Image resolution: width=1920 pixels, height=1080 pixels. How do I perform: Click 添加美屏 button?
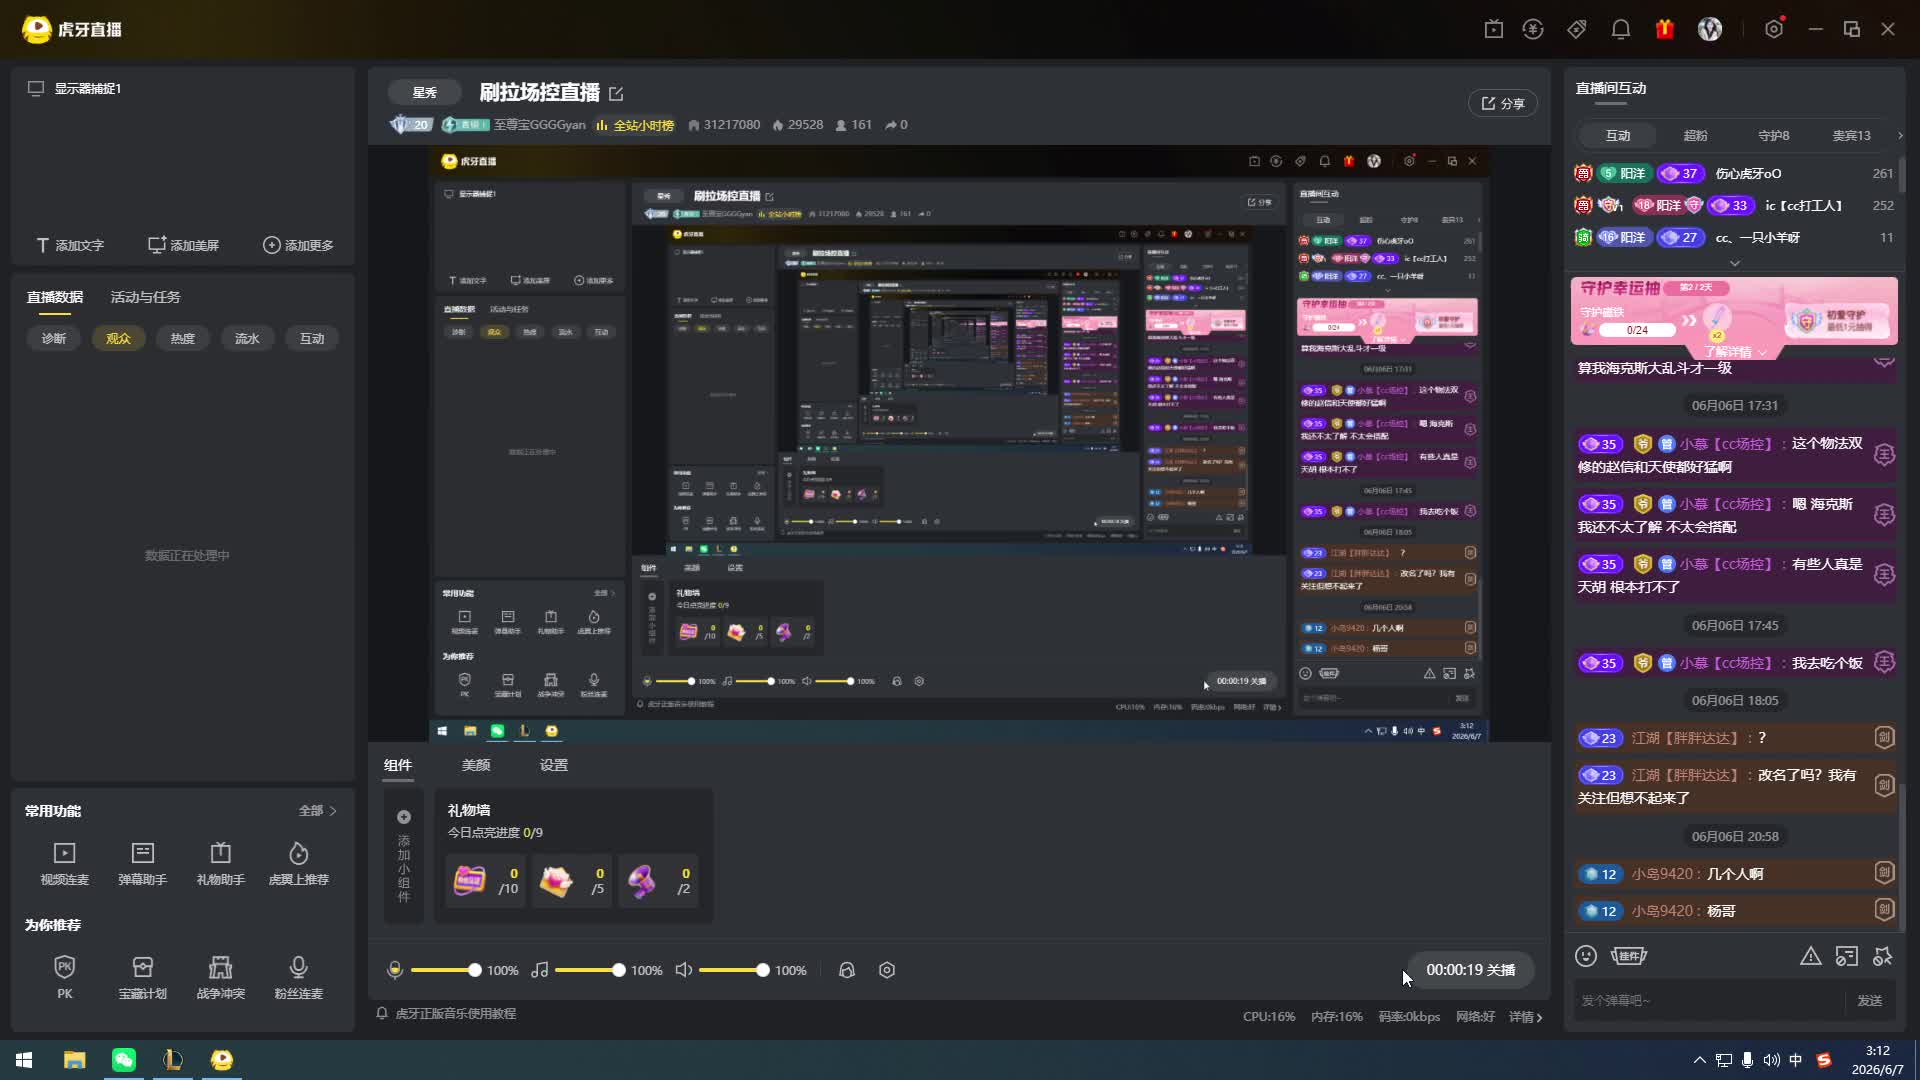point(183,245)
